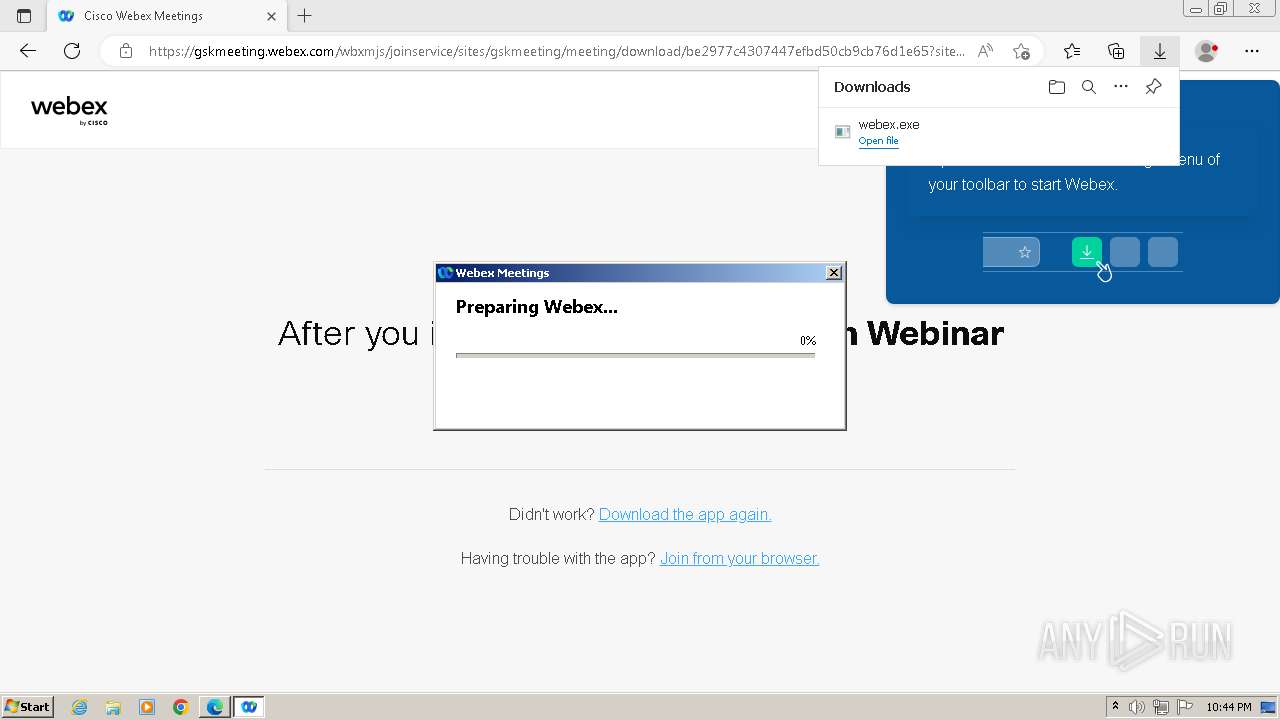Add this page to favorites
1280x720 pixels.
click(1021, 51)
